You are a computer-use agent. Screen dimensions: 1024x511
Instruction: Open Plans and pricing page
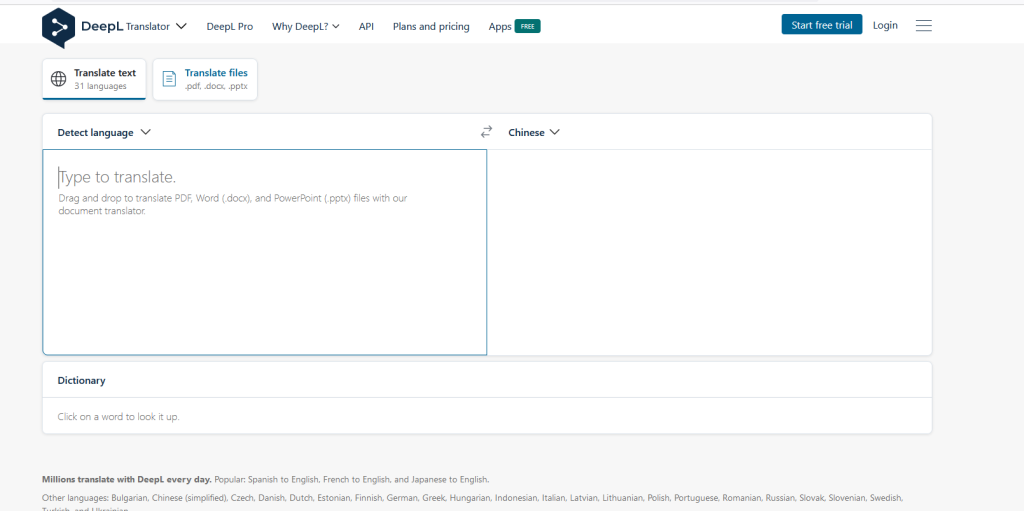coord(431,26)
